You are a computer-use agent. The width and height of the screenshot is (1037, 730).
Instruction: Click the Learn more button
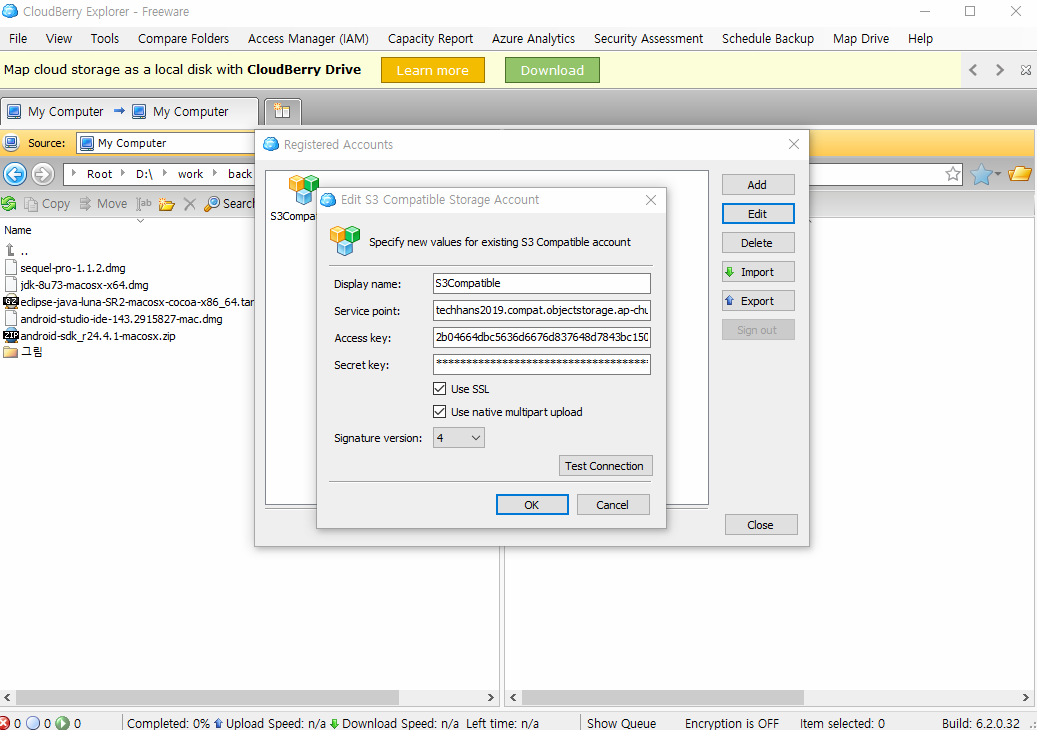coord(433,70)
